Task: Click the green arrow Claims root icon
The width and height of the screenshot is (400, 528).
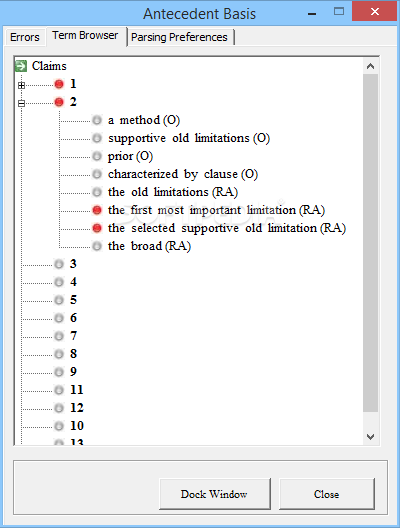Action: click(21, 66)
